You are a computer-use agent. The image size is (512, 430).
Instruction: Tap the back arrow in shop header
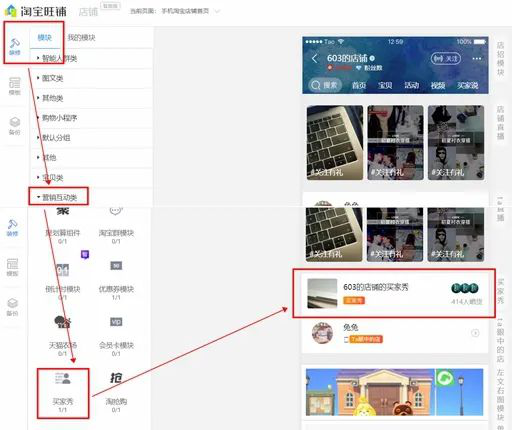click(315, 59)
